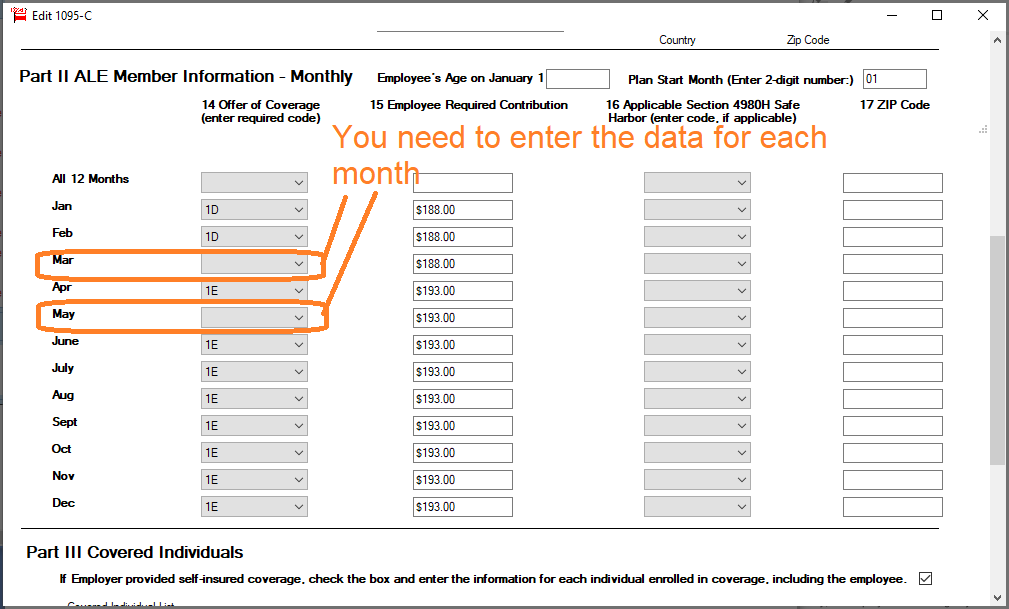The width and height of the screenshot is (1009, 609).
Task: Expand the All 12 Months coverage code dropdown
Action: coord(254,182)
